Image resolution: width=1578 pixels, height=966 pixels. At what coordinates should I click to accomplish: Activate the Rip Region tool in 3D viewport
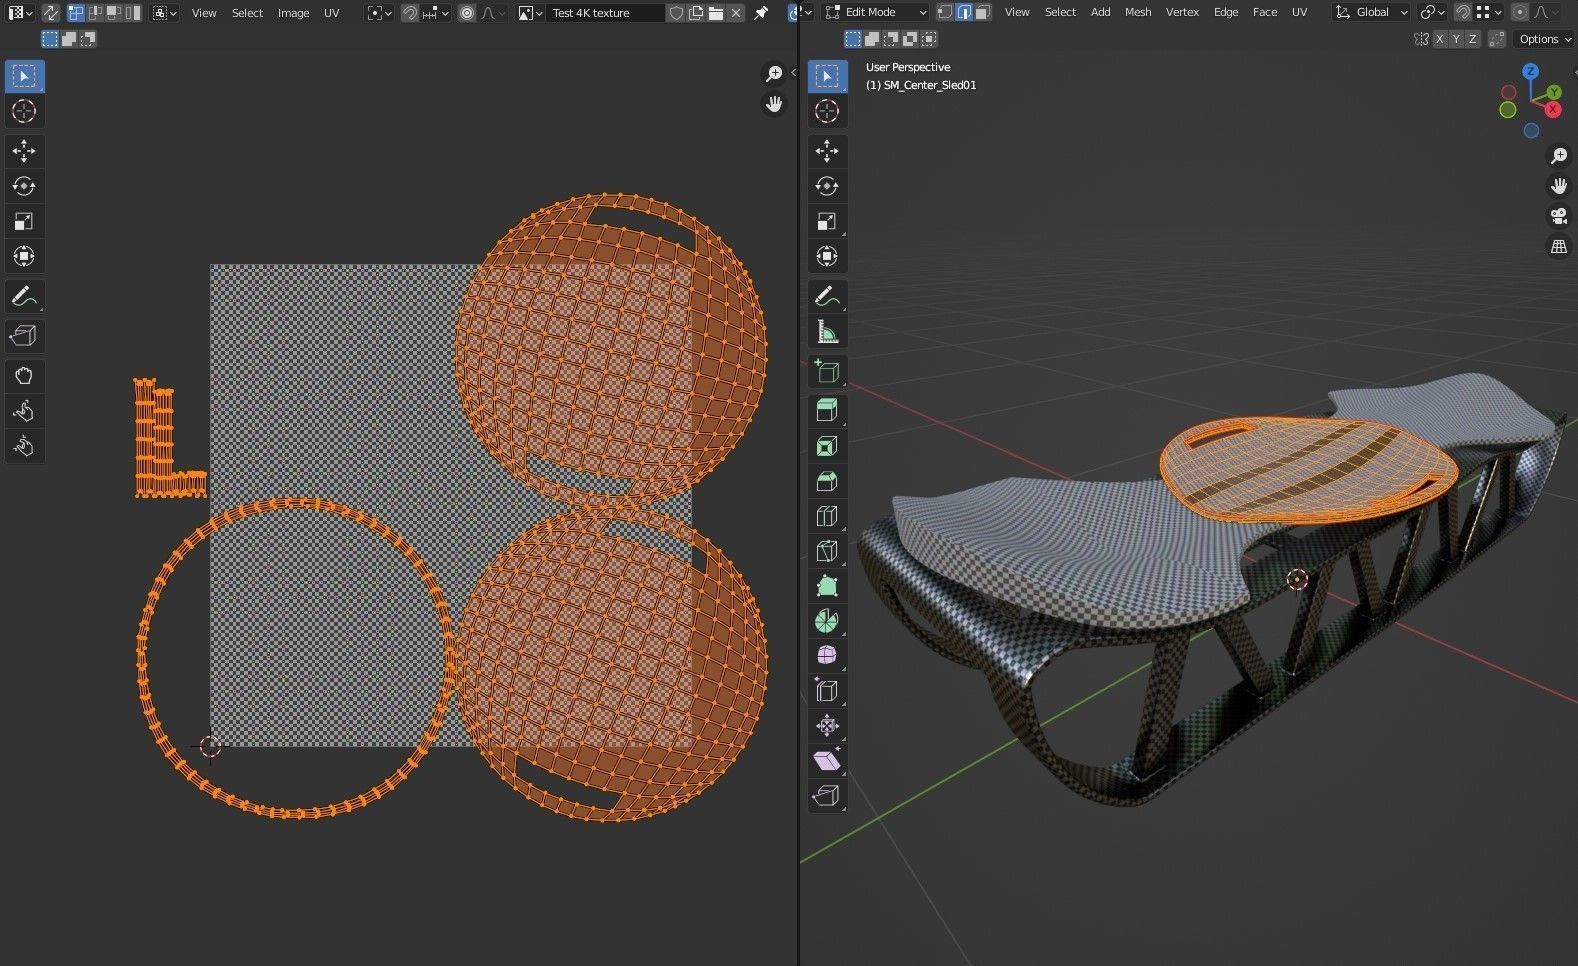click(827, 796)
